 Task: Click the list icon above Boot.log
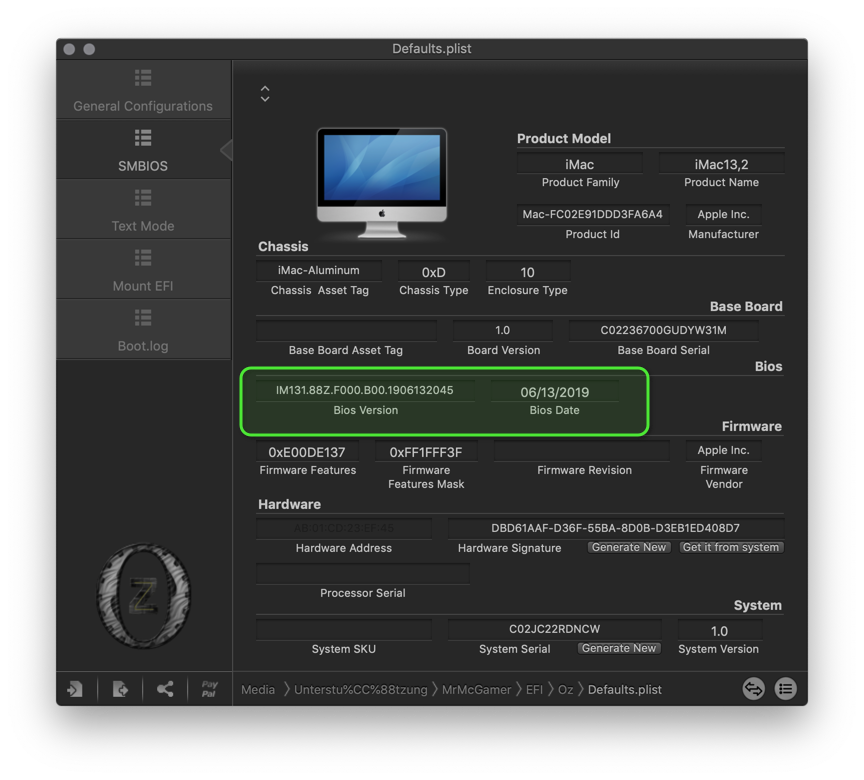tap(143, 318)
